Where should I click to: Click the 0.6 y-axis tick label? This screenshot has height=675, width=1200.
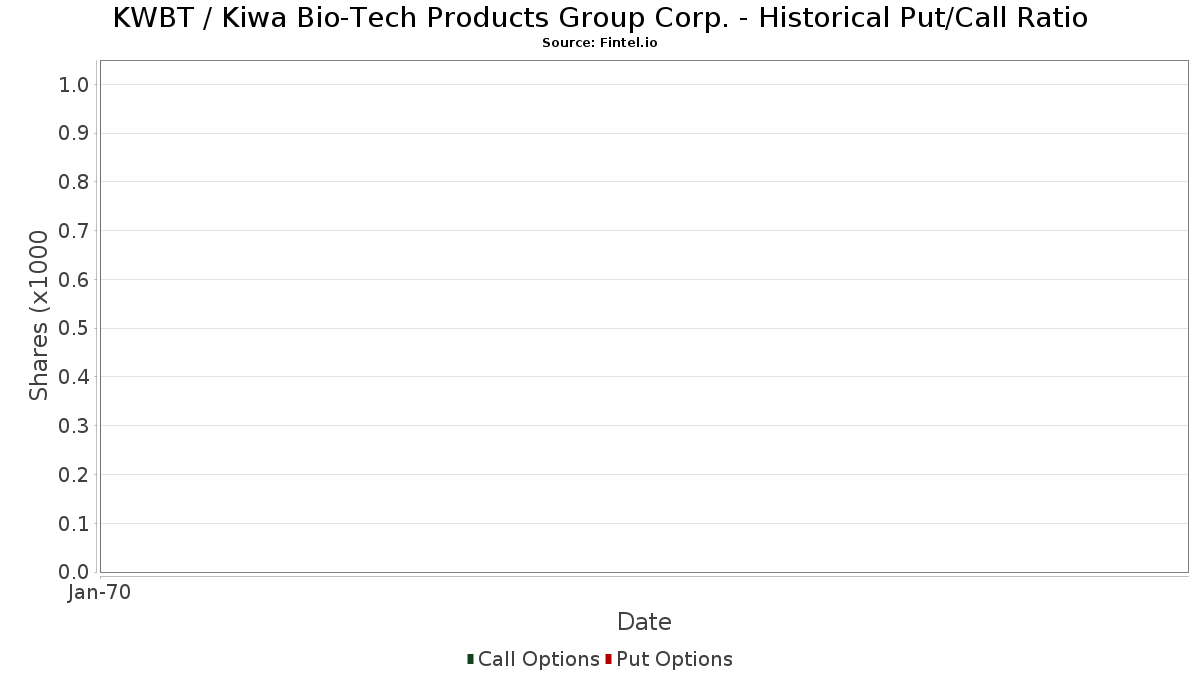[x=74, y=280]
